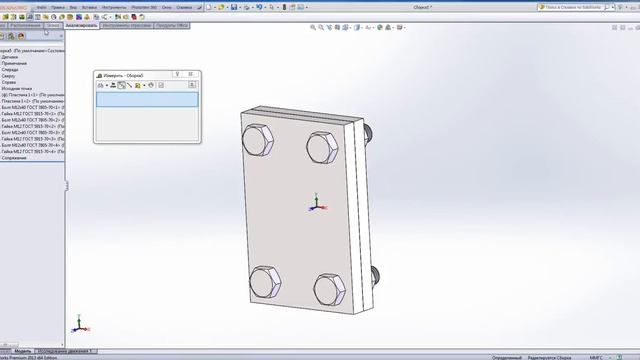Viewport: 640px width, 360px height.
Task: Expand the New document dropdown arrow
Action: tap(215, 7)
